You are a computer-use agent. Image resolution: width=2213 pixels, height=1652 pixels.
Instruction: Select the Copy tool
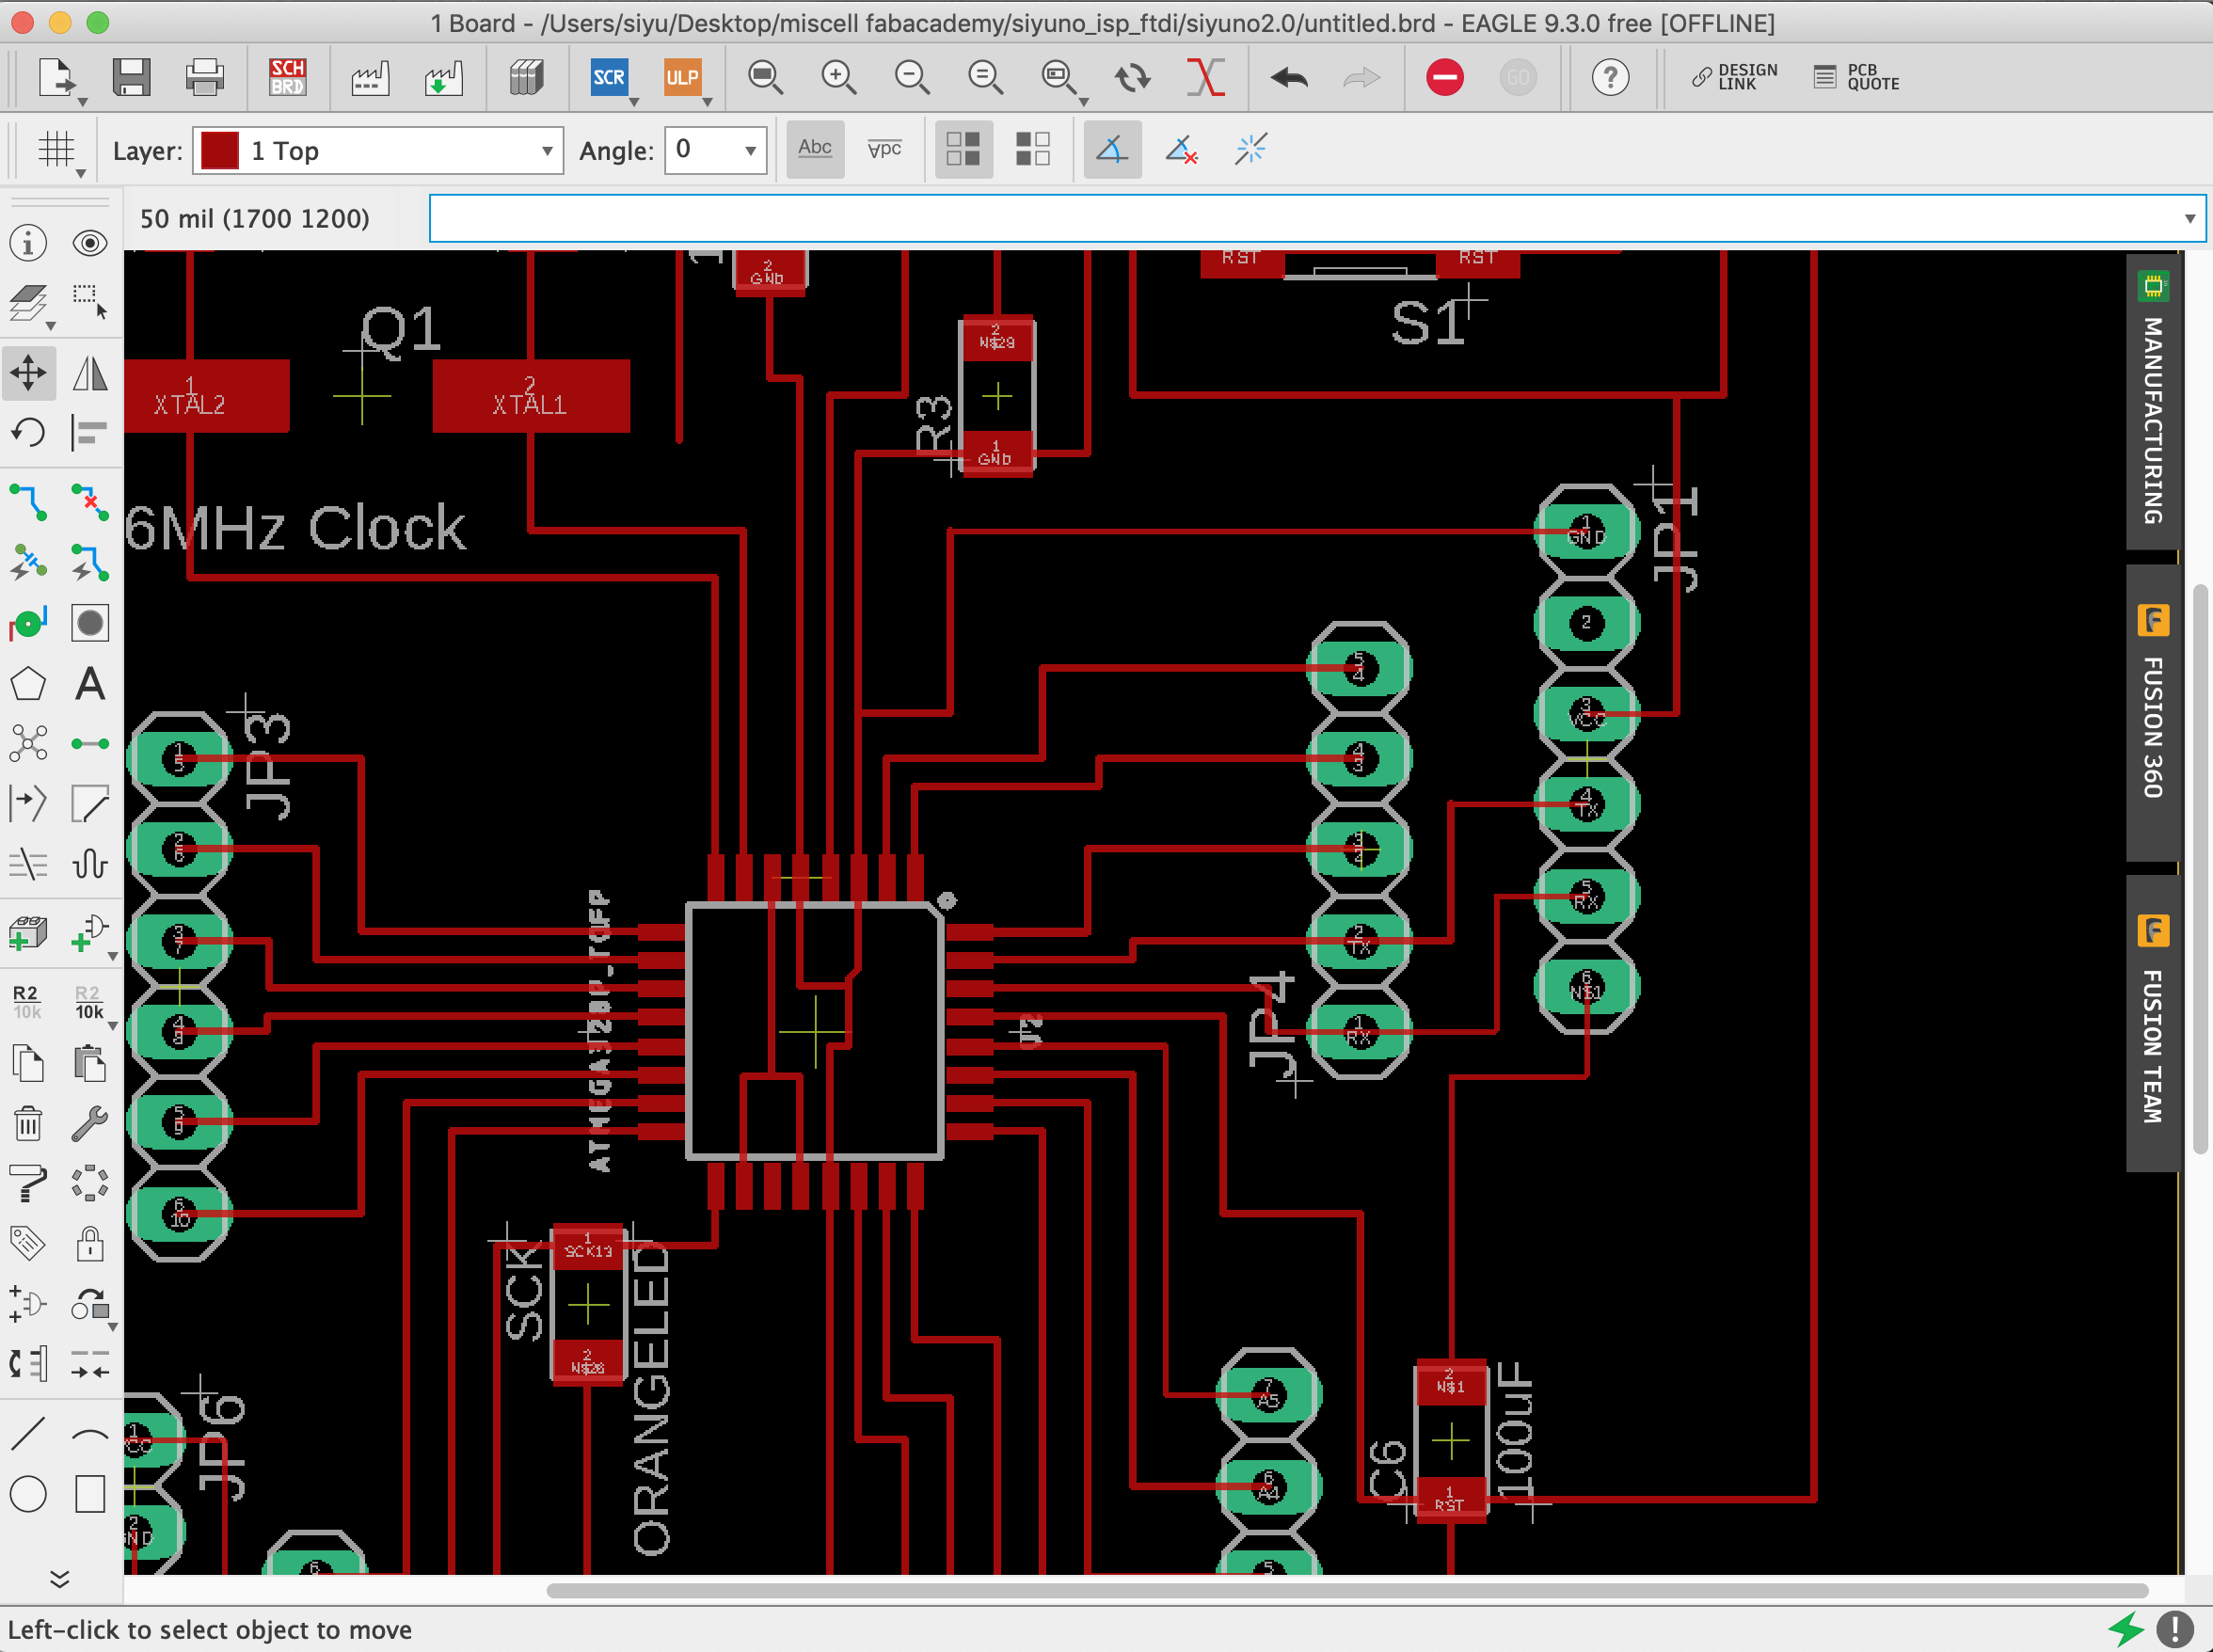[28, 1062]
